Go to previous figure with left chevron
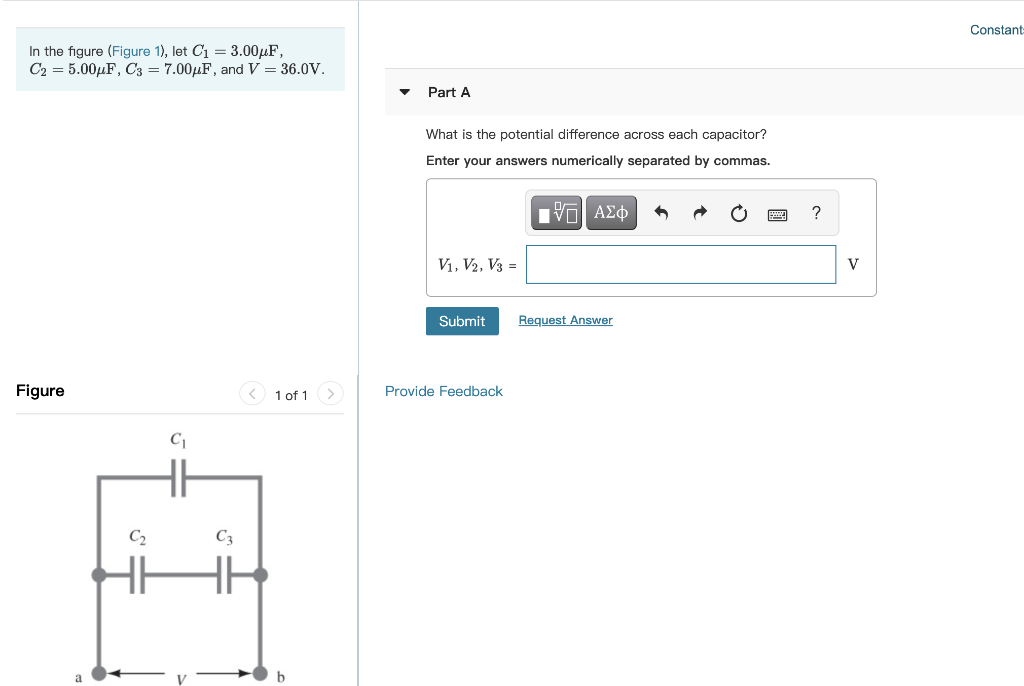The image size is (1024, 686). click(x=252, y=393)
